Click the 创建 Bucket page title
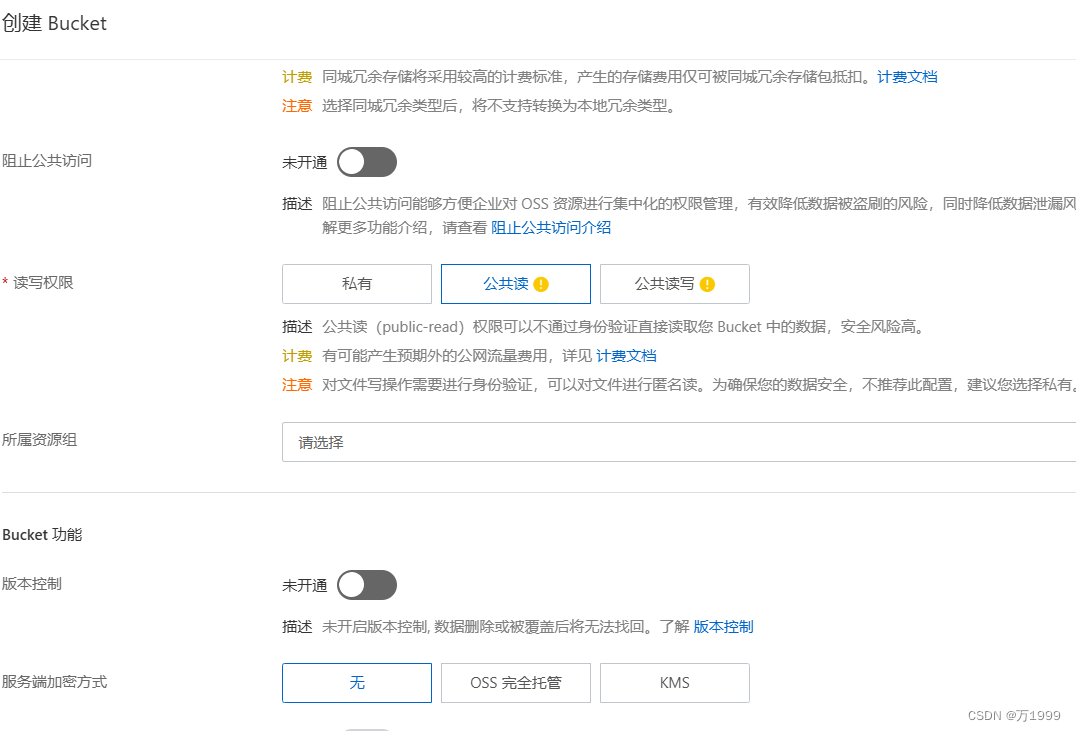1076x731 pixels. tap(54, 23)
